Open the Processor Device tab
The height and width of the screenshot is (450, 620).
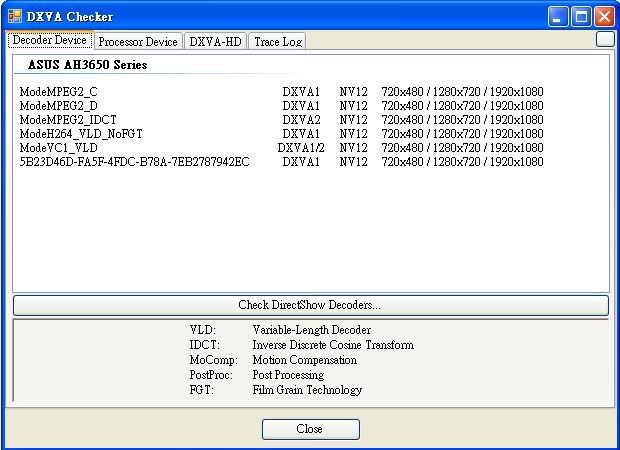(138, 42)
